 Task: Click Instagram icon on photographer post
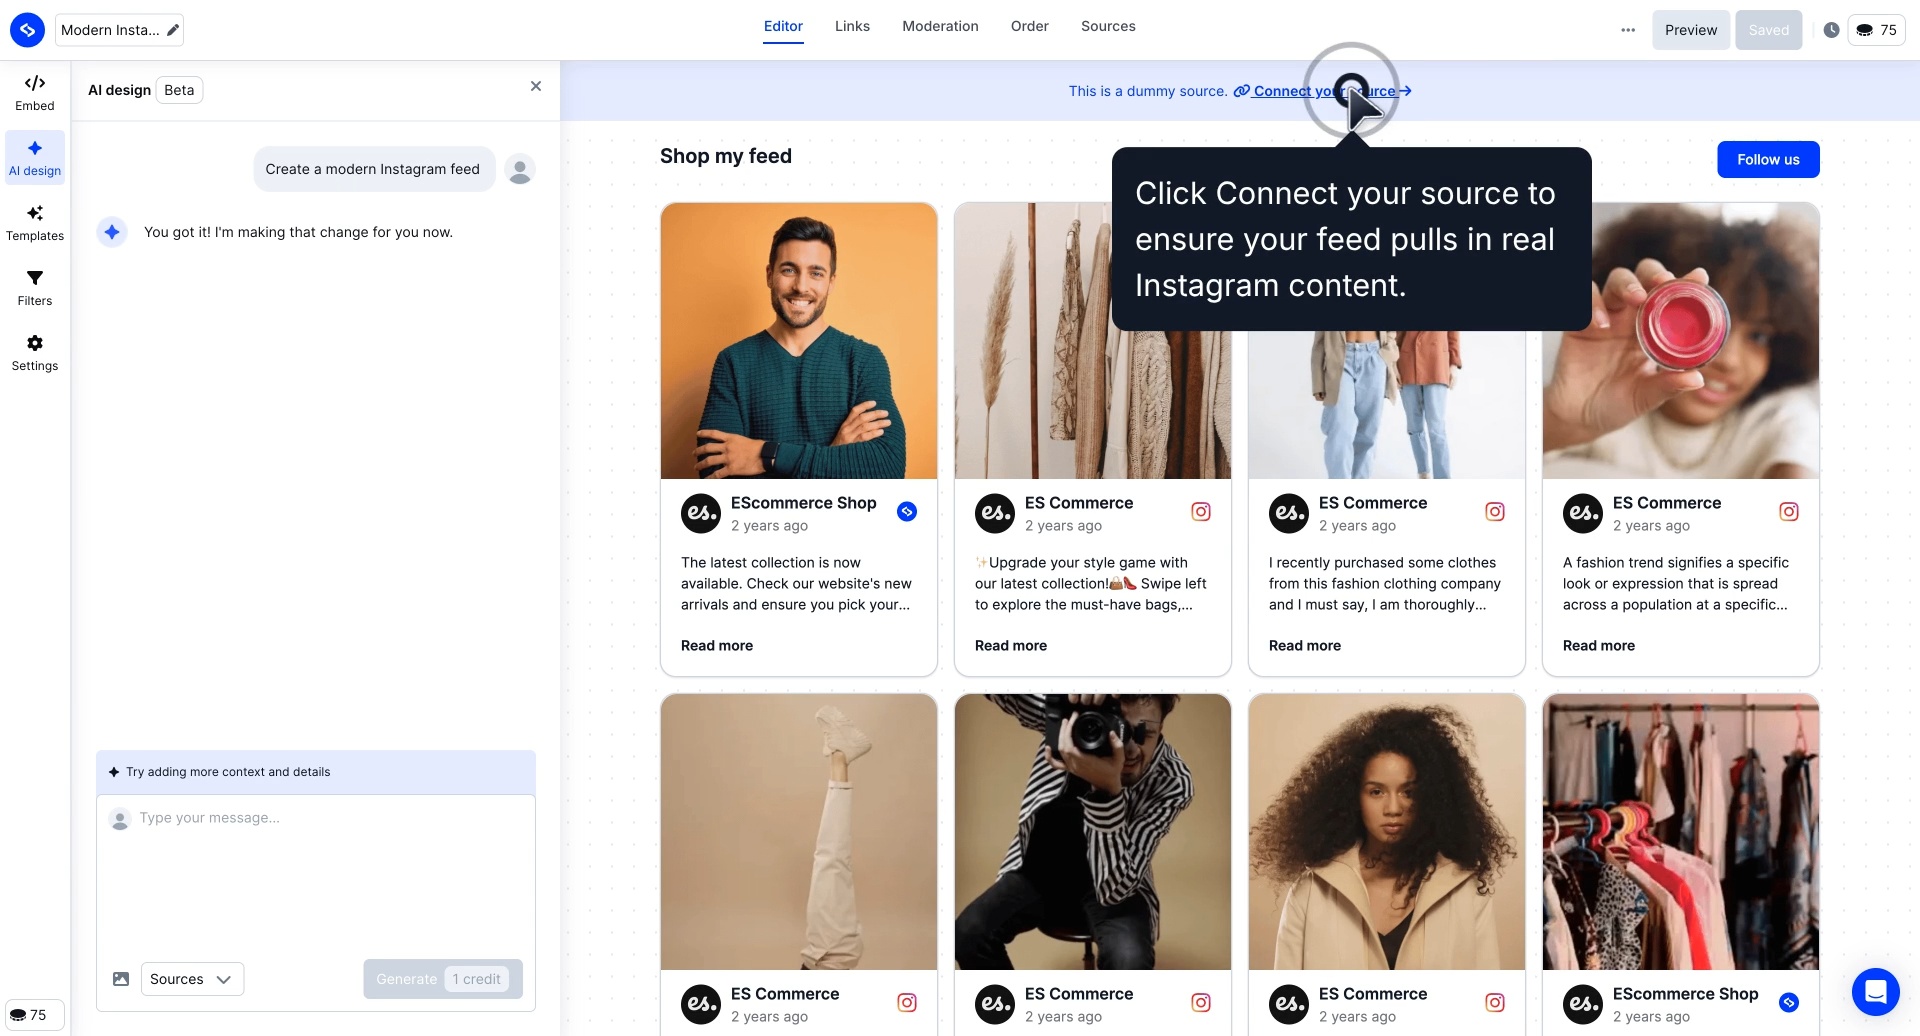1201,1003
